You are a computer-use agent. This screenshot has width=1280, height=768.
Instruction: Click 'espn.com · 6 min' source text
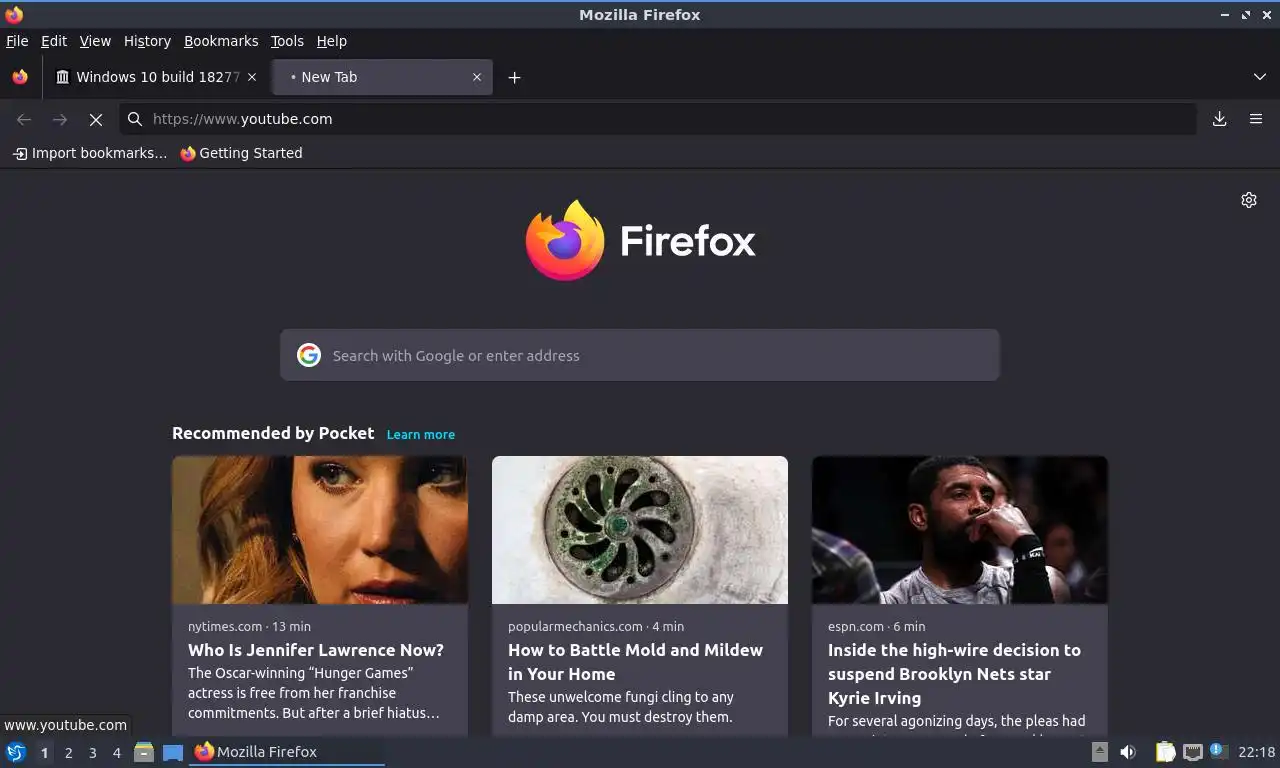(x=877, y=626)
